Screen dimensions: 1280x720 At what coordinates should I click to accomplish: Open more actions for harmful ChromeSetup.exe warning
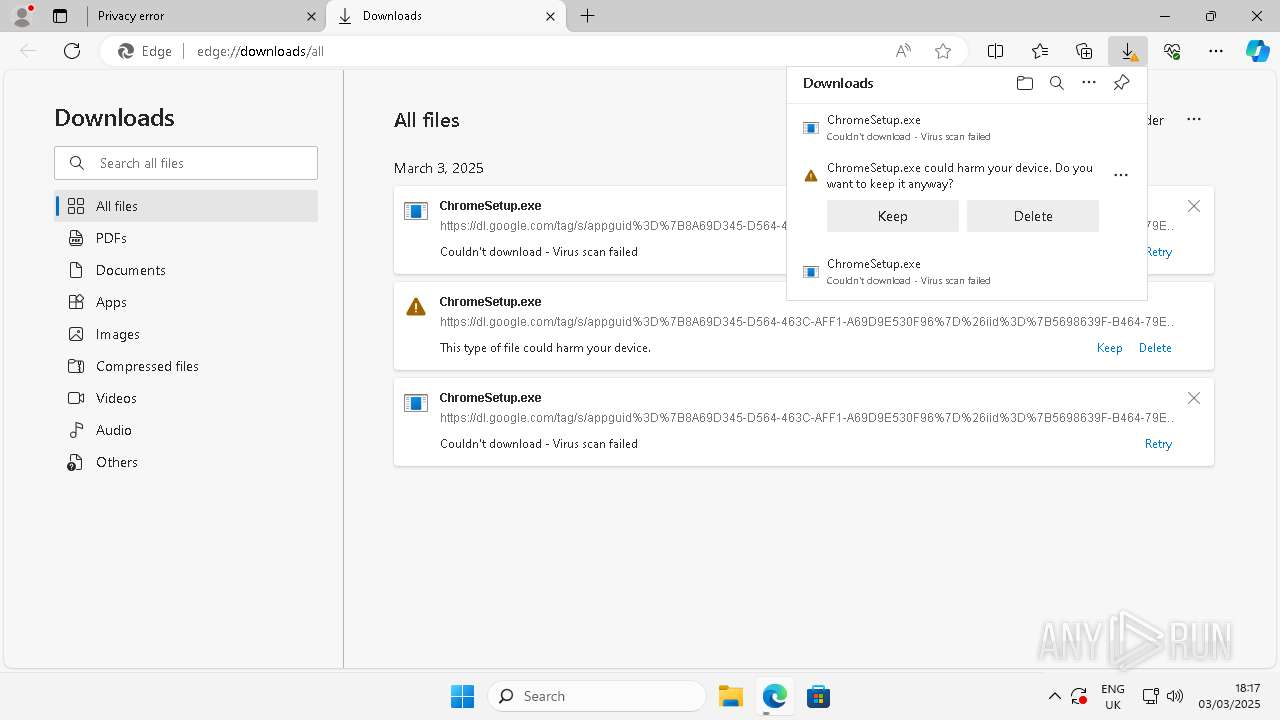[x=1121, y=175]
